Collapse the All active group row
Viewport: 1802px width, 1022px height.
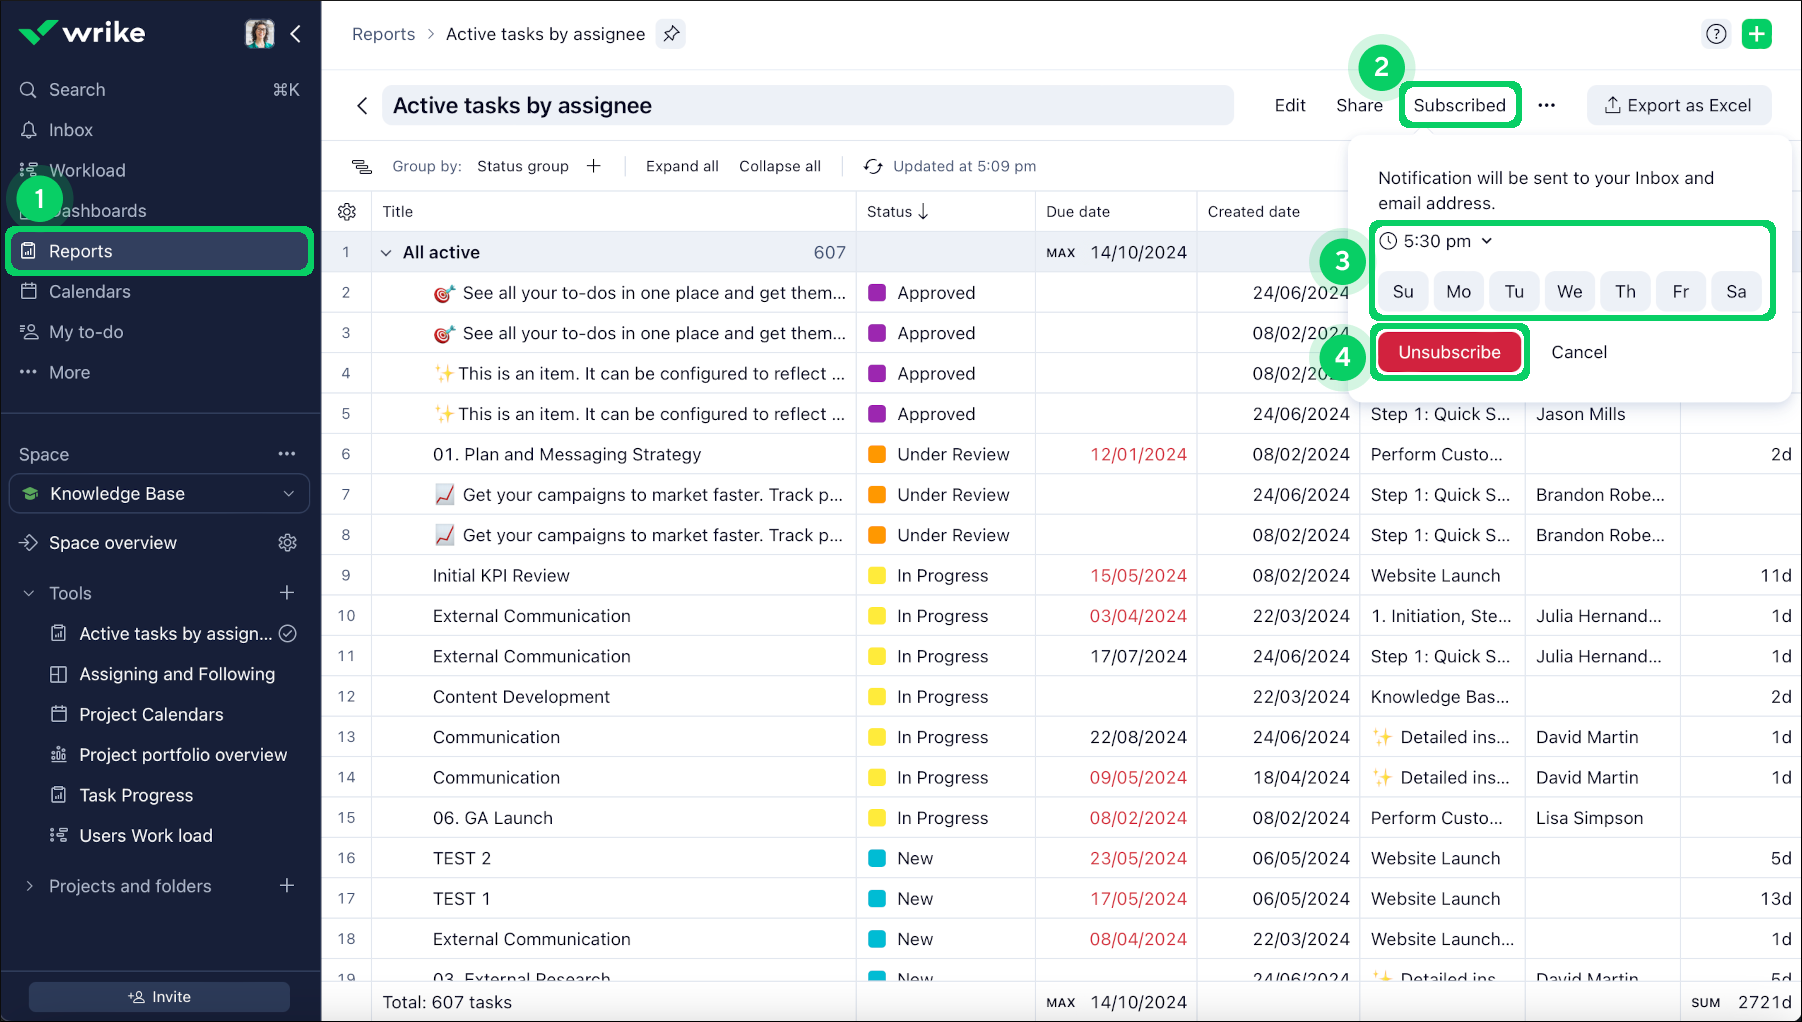coord(386,253)
